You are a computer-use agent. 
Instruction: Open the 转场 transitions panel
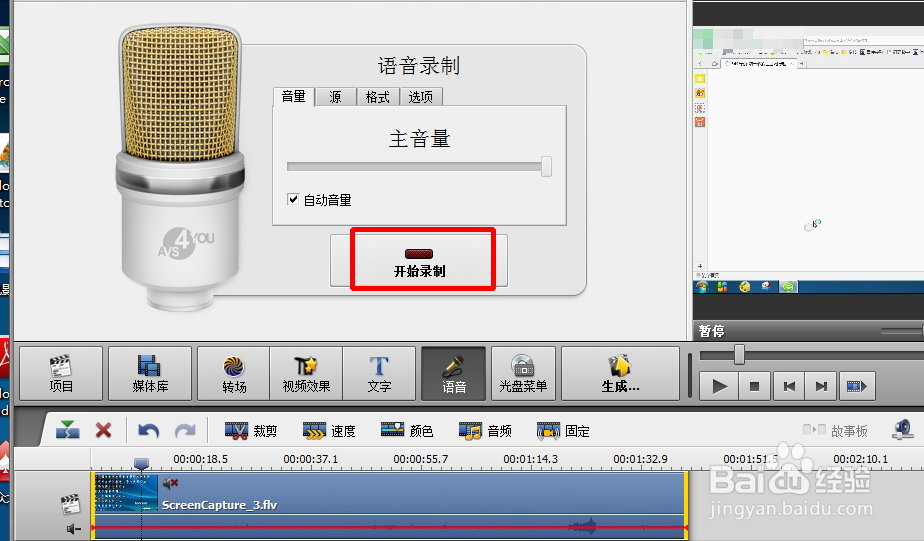234,374
